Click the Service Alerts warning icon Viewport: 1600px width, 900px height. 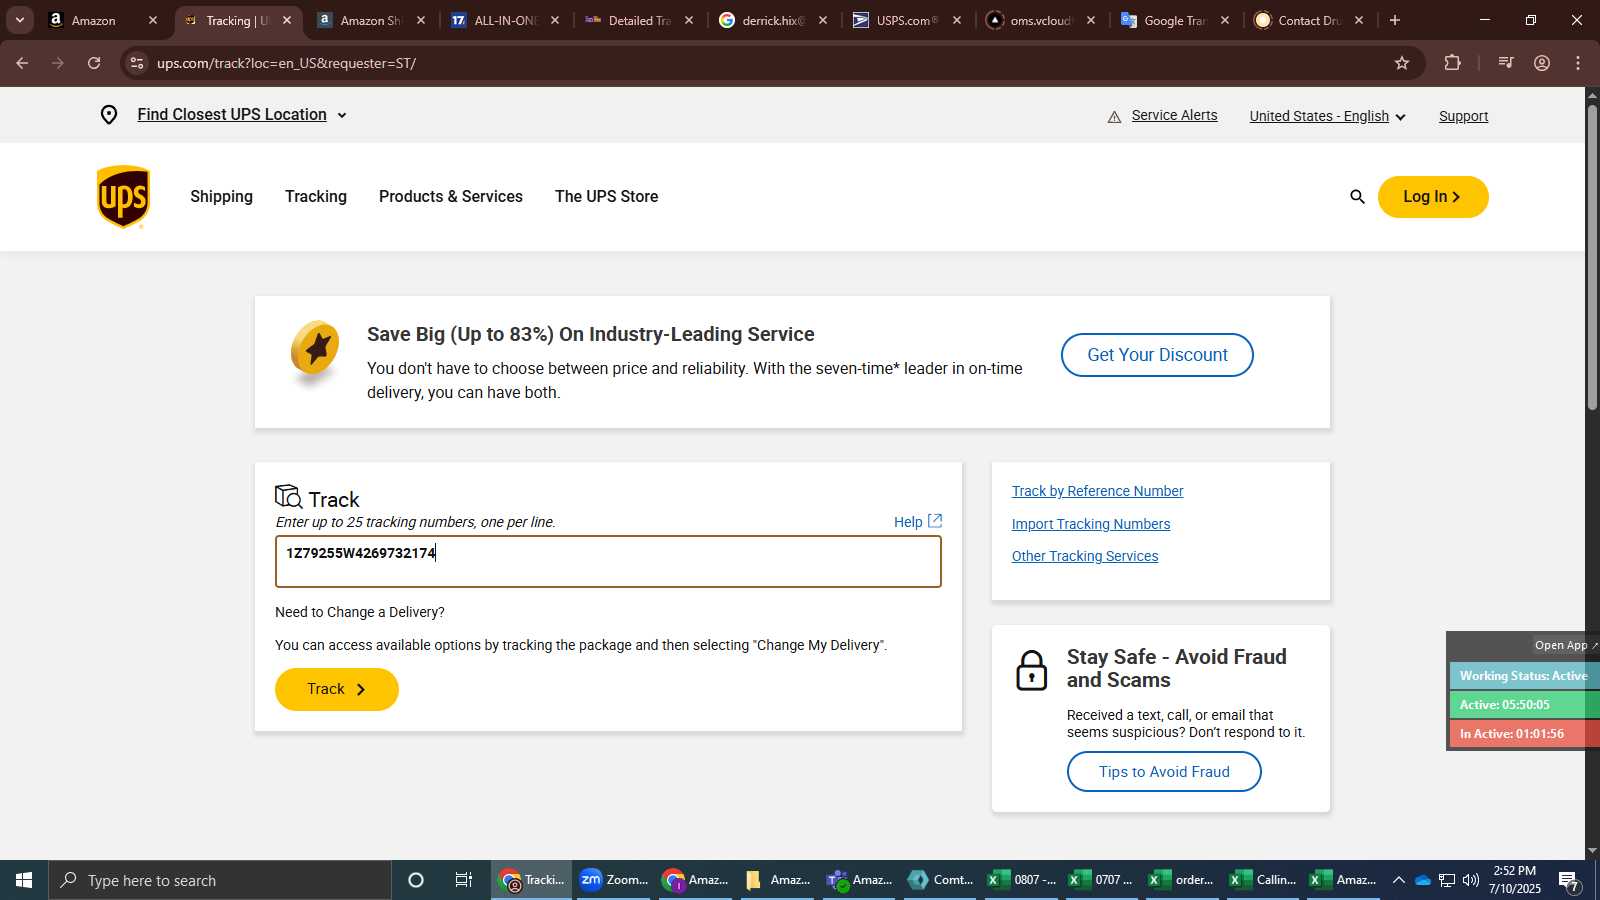coord(1114,117)
